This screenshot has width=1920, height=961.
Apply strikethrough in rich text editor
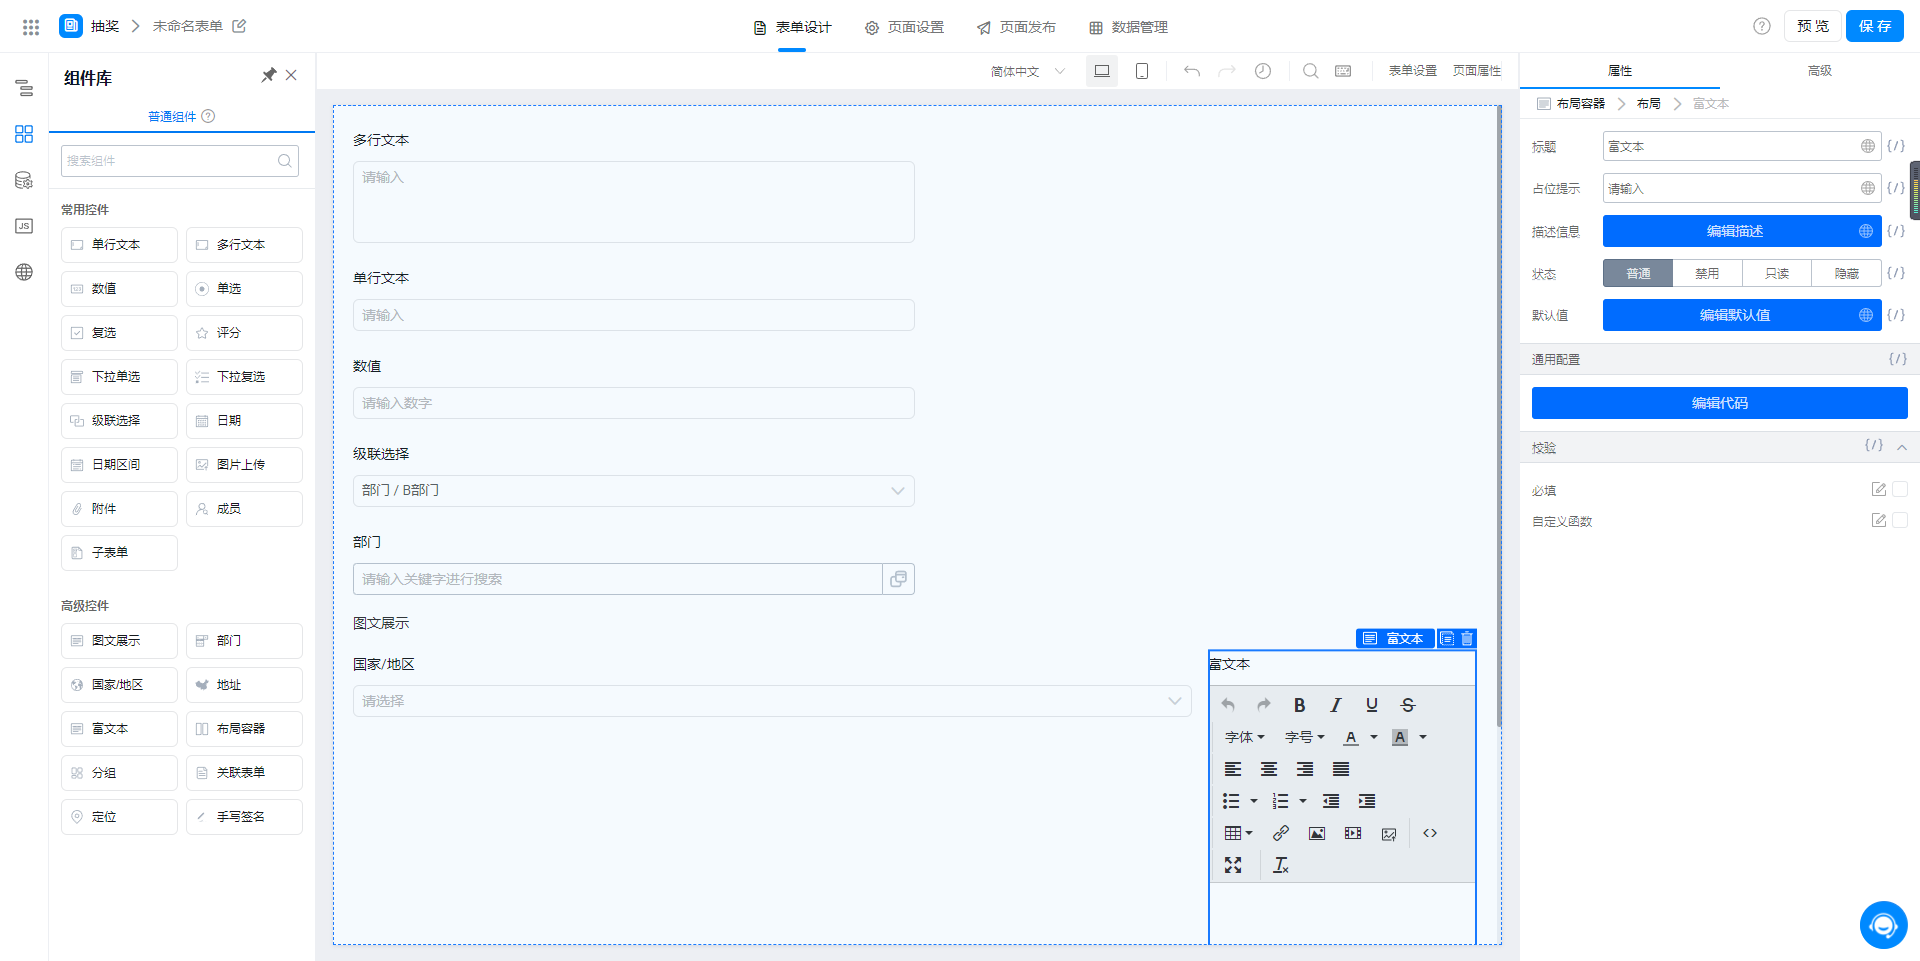[x=1408, y=705]
